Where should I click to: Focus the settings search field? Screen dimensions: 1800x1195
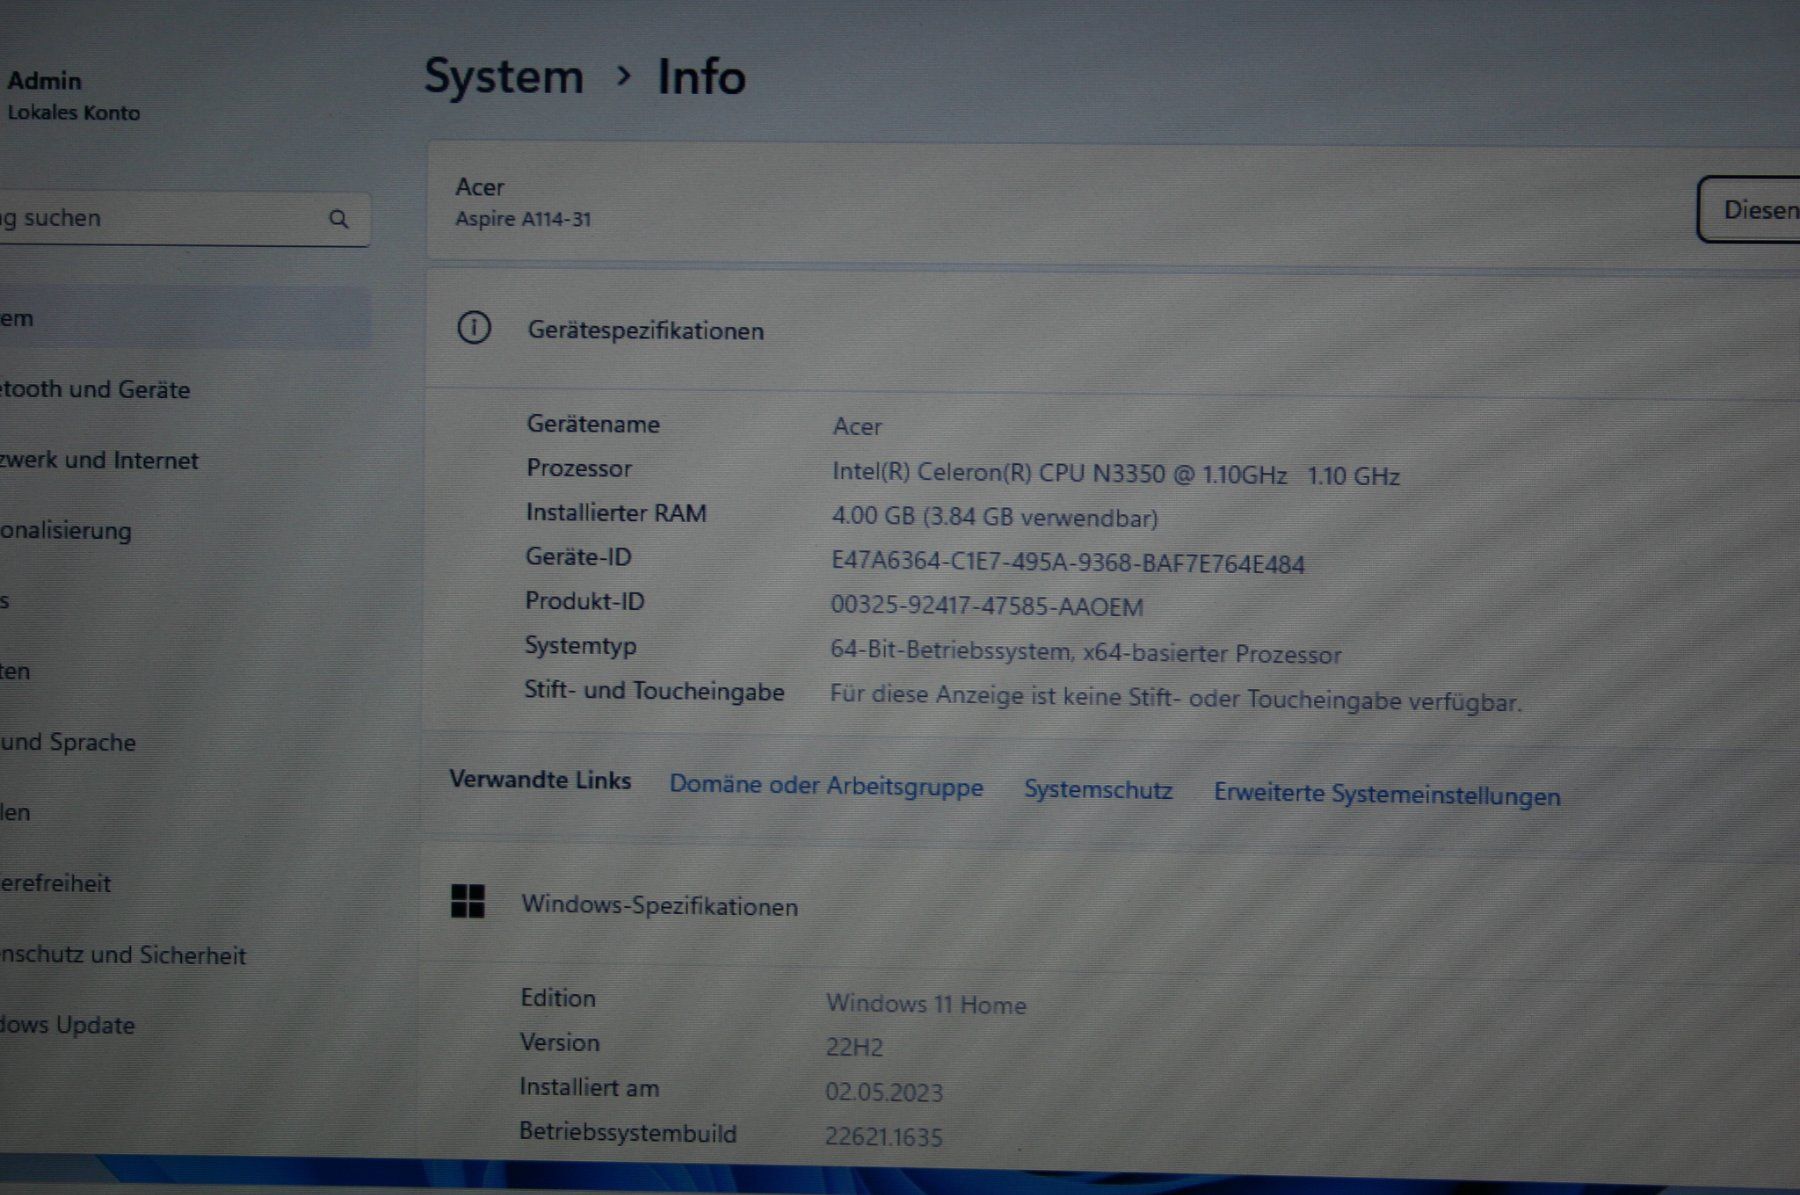pos(185,219)
